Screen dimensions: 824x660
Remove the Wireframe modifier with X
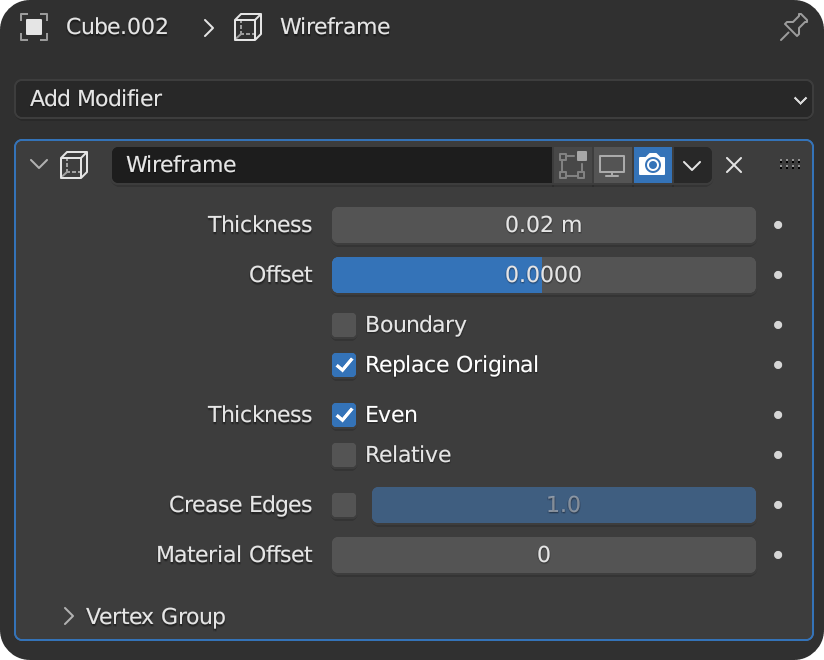click(x=734, y=165)
